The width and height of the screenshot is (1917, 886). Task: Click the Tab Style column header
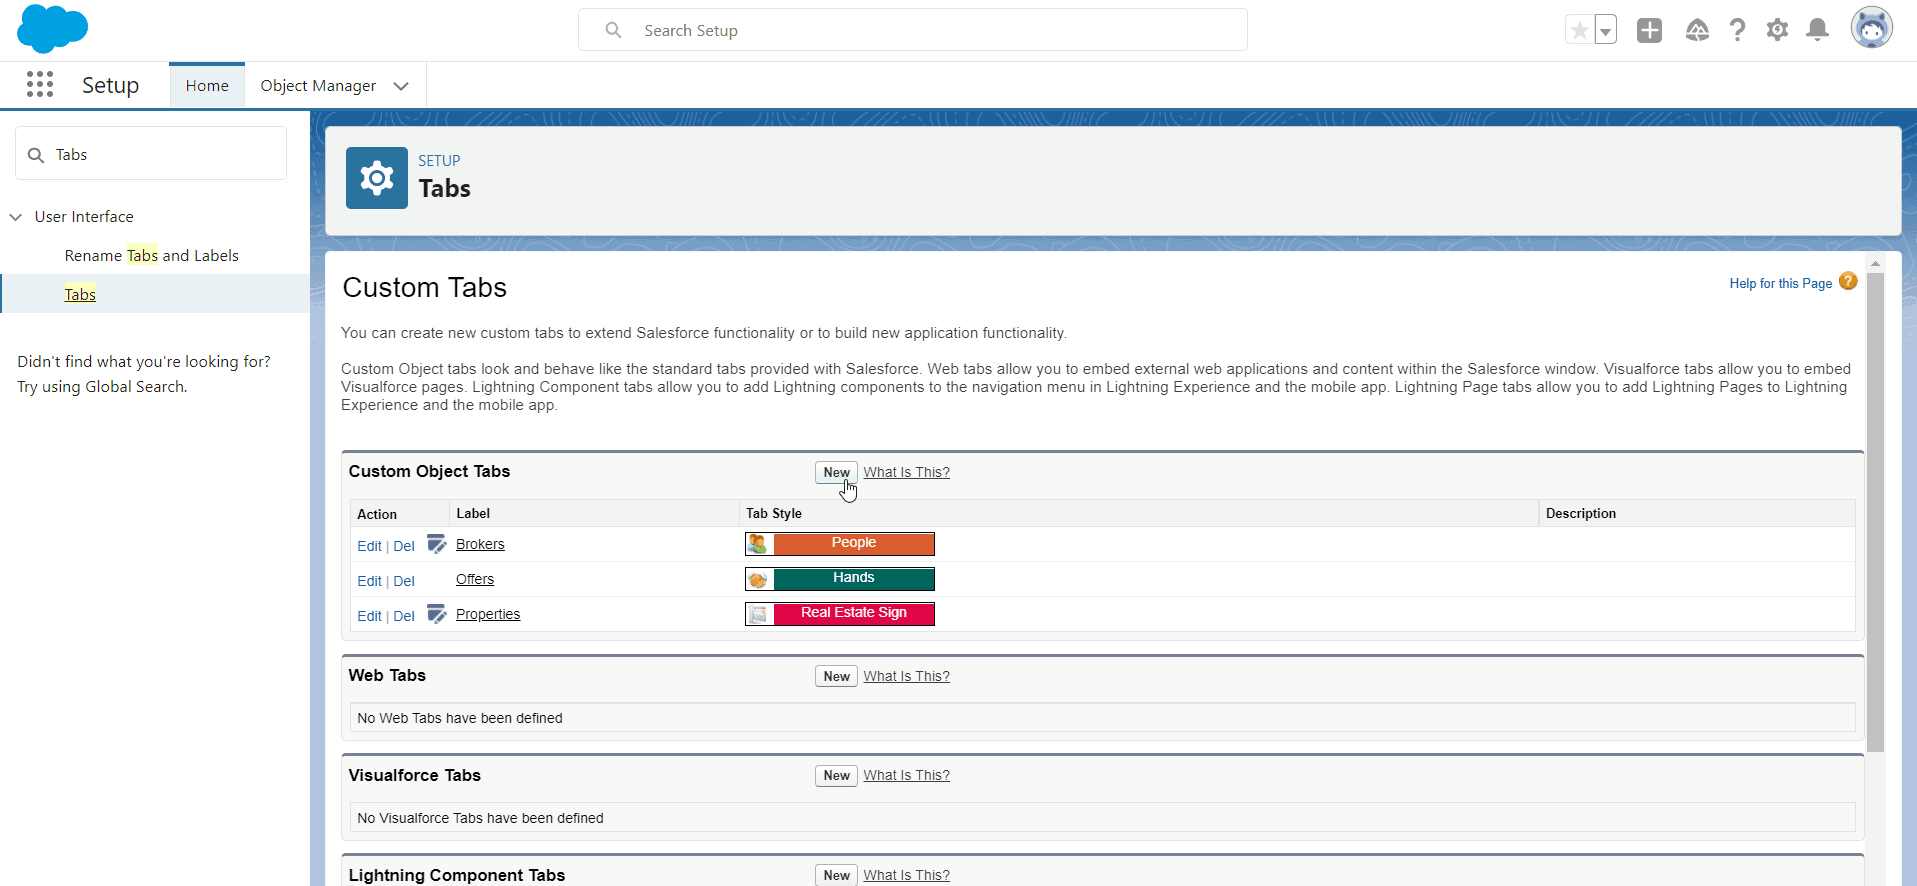774,513
